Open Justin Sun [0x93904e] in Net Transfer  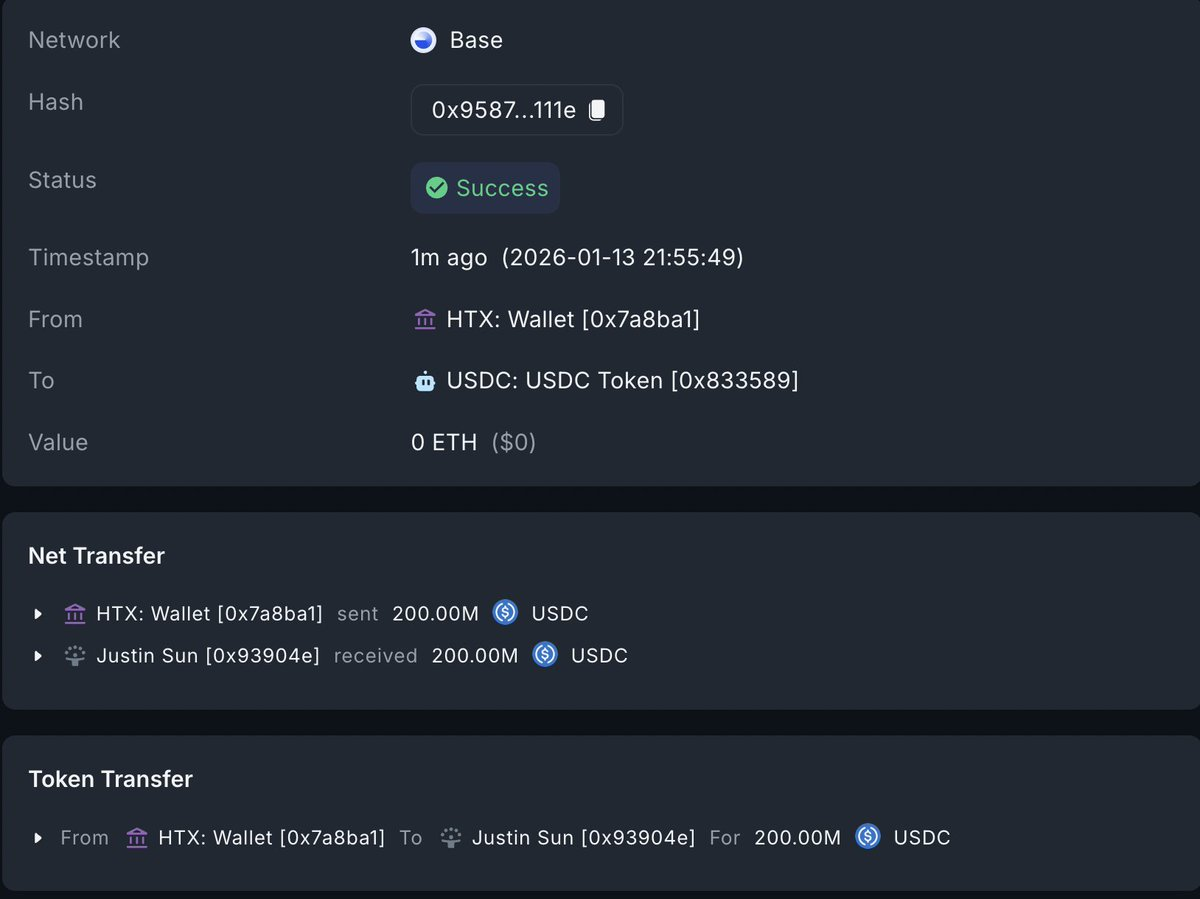coord(208,656)
